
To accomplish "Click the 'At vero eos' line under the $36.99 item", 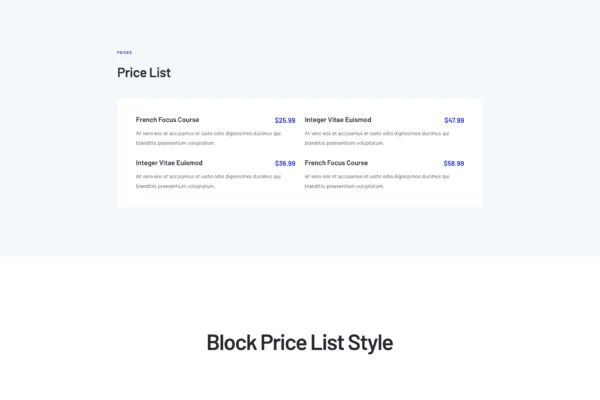I will click(x=208, y=176).
